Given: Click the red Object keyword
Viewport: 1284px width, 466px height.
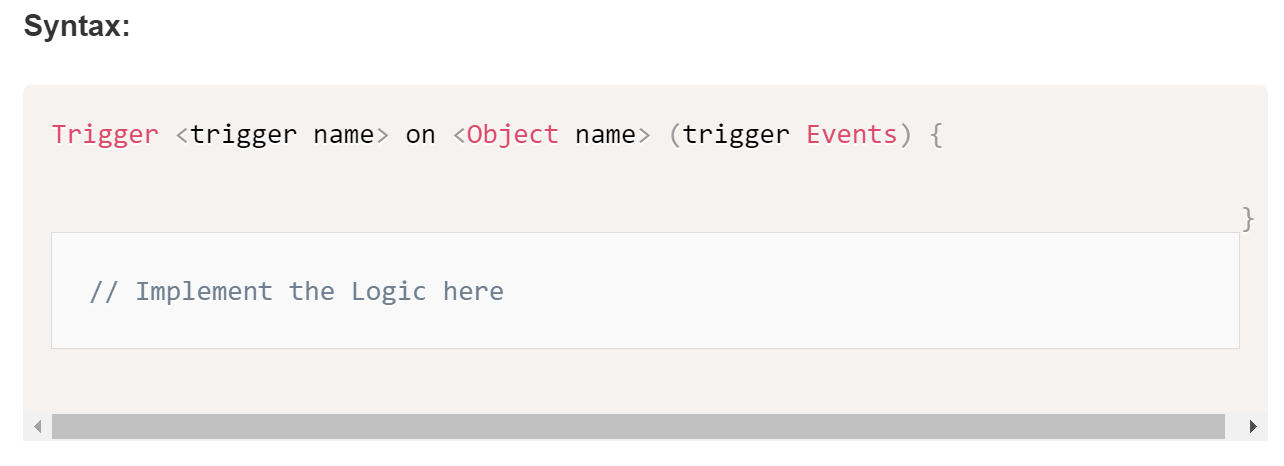Looking at the screenshot, I should coord(513,134).
